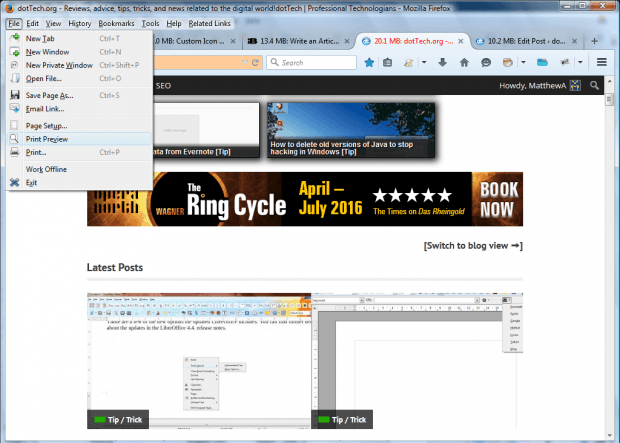The image size is (620, 443).
Task: Click the Email Link envelope icon
Action: (x=15, y=108)
